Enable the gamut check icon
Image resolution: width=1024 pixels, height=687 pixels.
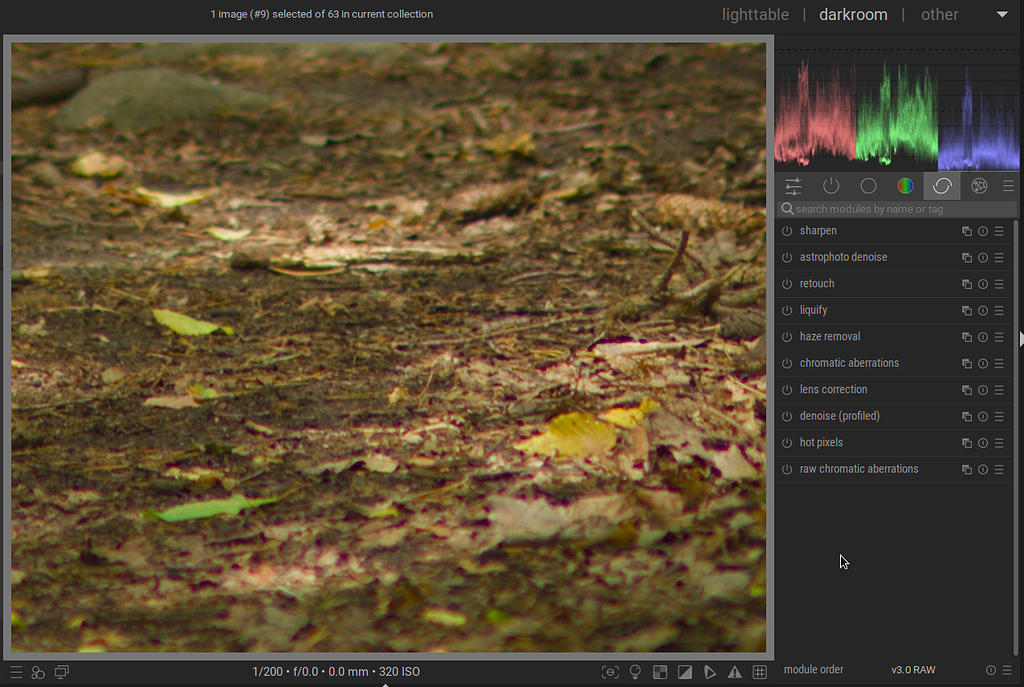tap(659, 671)
